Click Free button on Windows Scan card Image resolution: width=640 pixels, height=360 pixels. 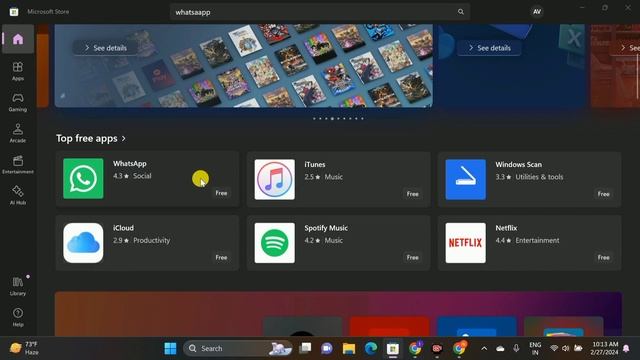(x=604, y=194)
